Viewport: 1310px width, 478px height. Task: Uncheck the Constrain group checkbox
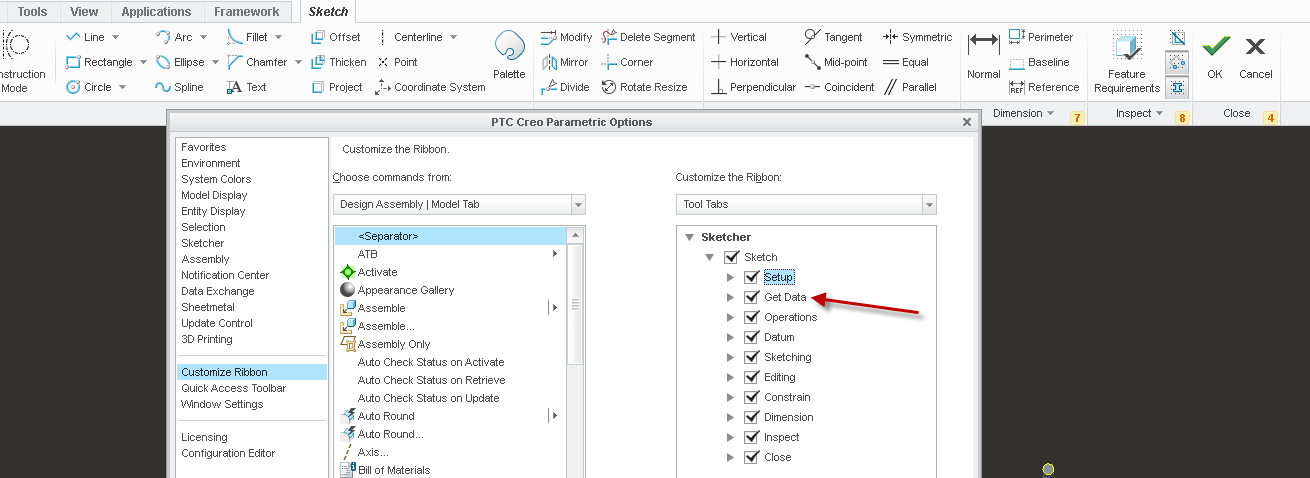751,397
